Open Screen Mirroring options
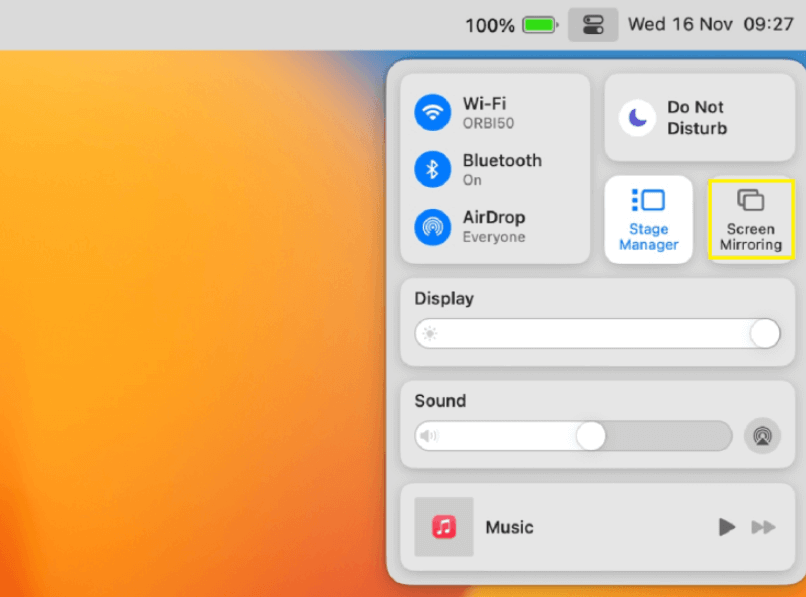 [x=750, y=220]
